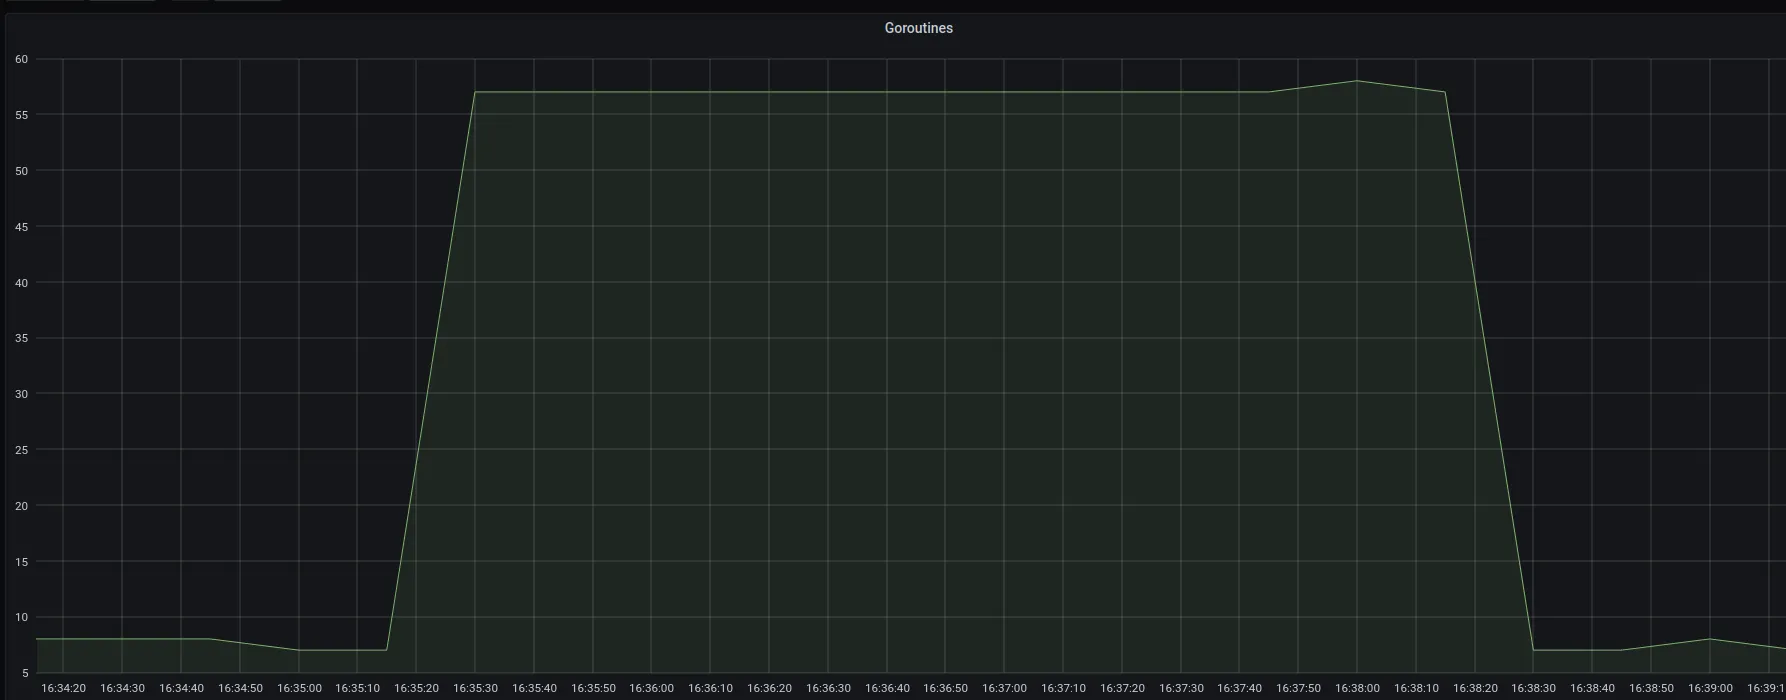Click the 16:34:20 time axis label

click(x=63, y=688)
